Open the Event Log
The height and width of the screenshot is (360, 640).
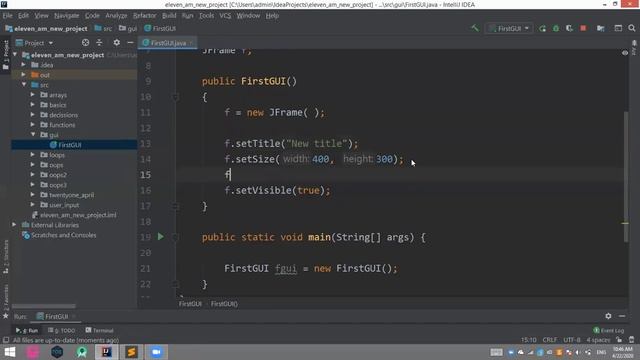pyautogui.click(x=609, y=330)
